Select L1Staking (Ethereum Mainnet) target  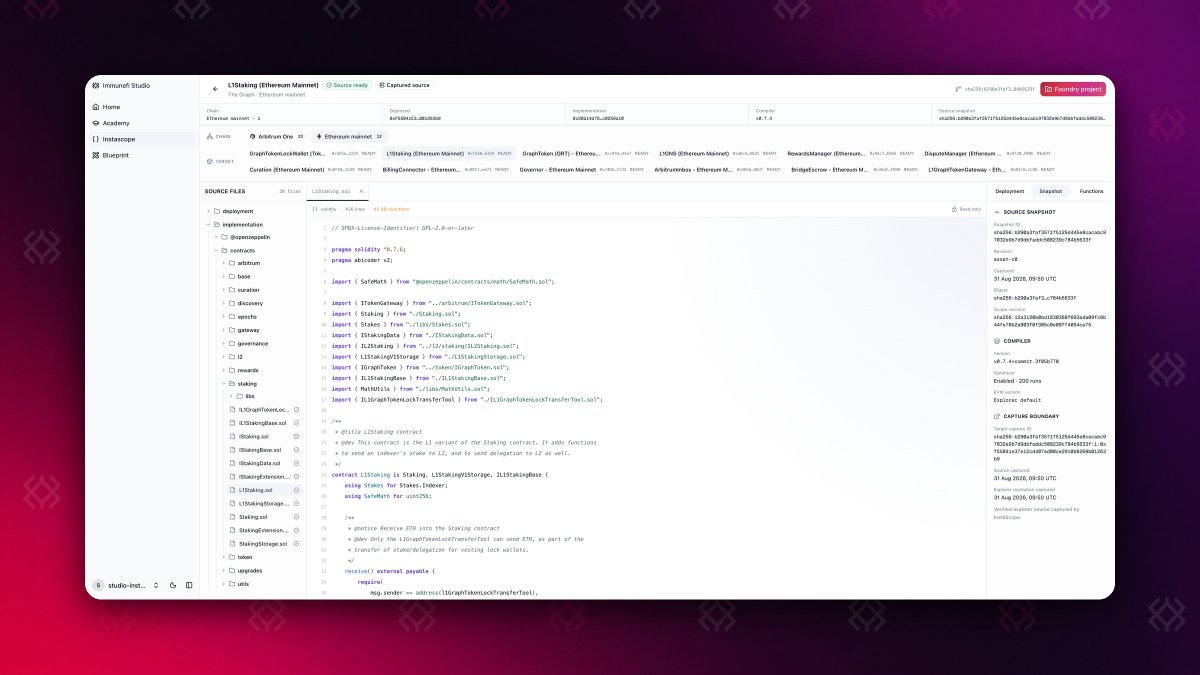click(x=450, y=153)
